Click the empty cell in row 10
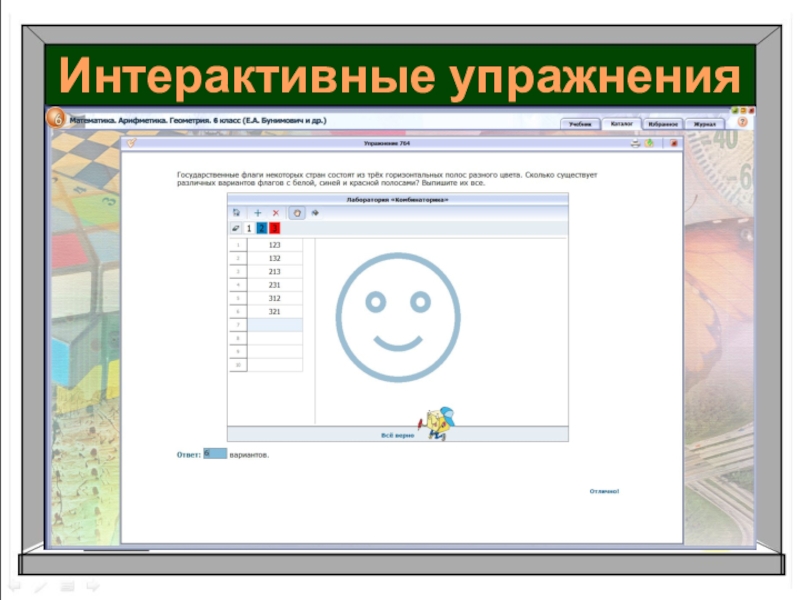Image resolution: width=800 pixels, height=600 pixels. coord(274,364)
